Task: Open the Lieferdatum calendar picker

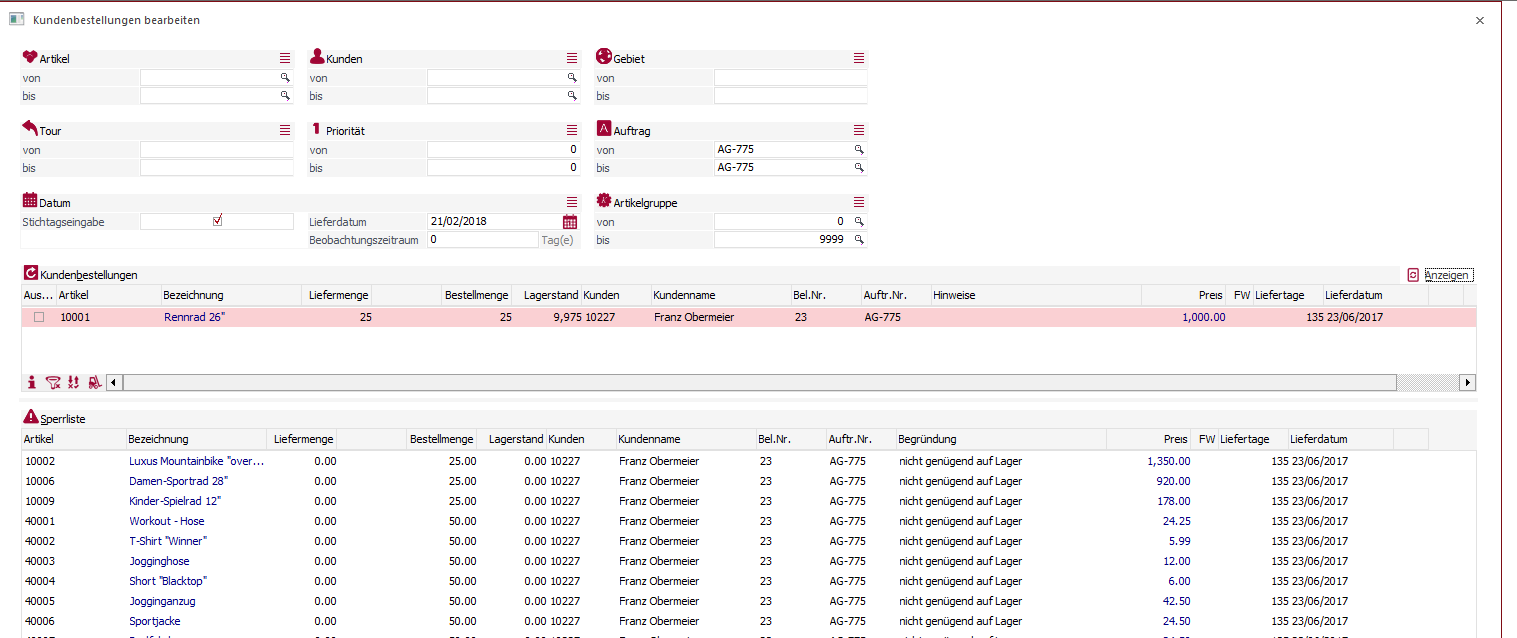Action: pyautogui.click(x=570, y=222)
